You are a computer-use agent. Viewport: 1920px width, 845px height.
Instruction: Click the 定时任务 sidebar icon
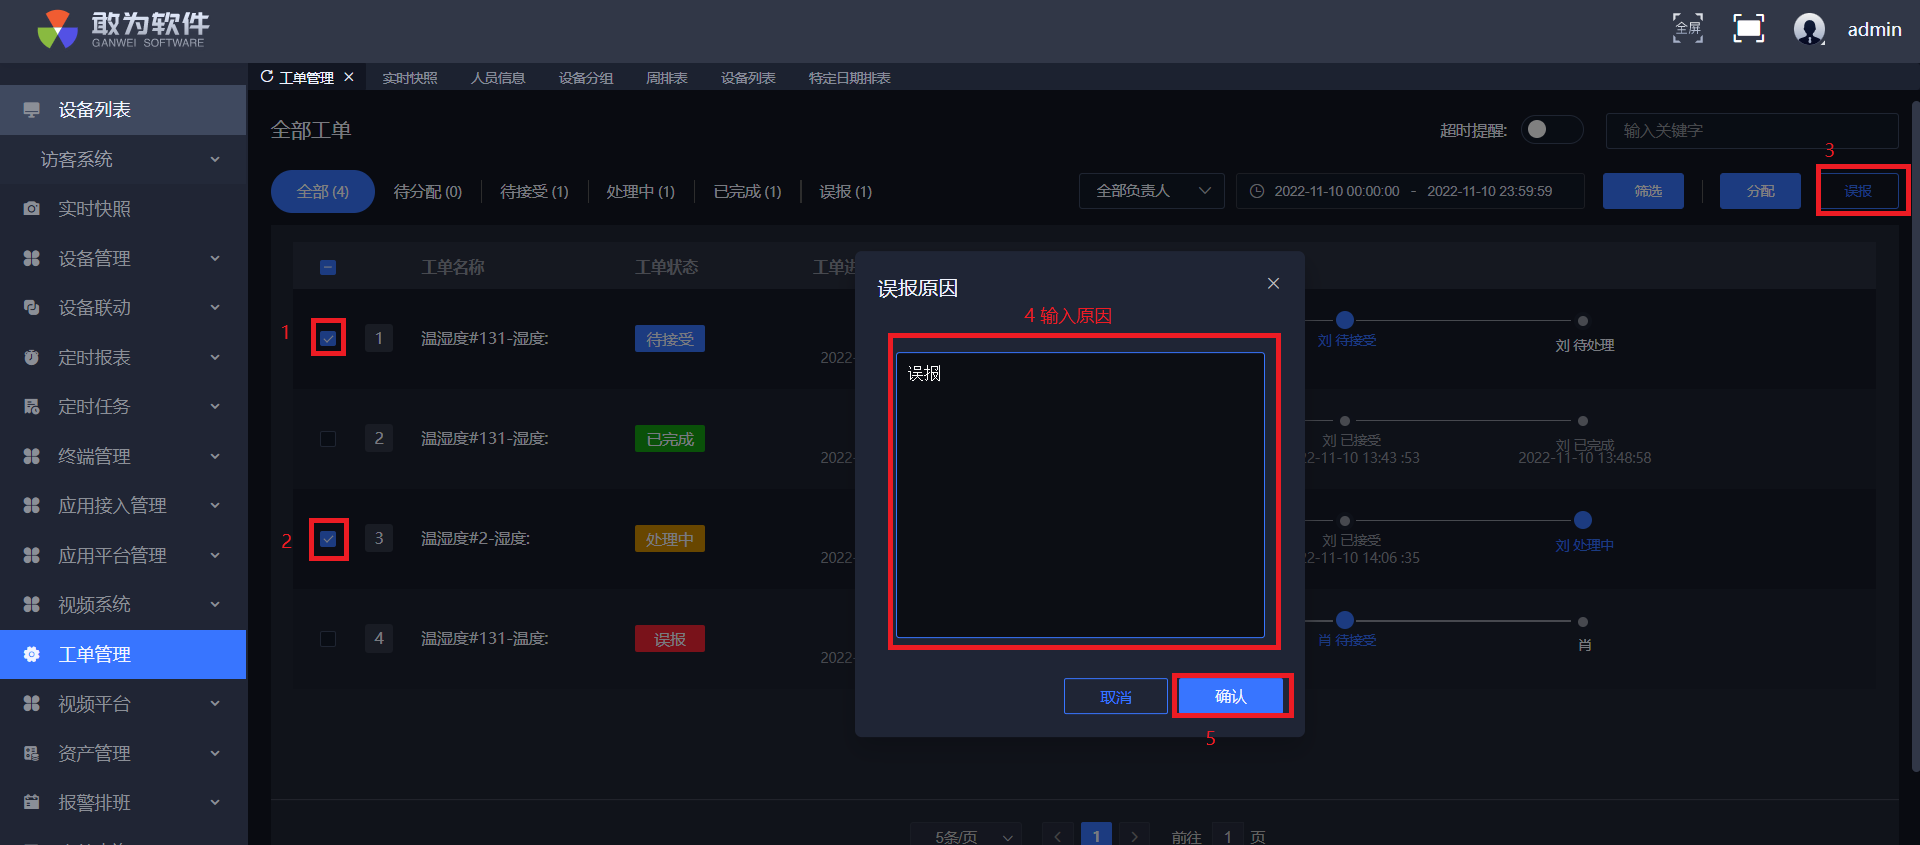click(32, 407)
